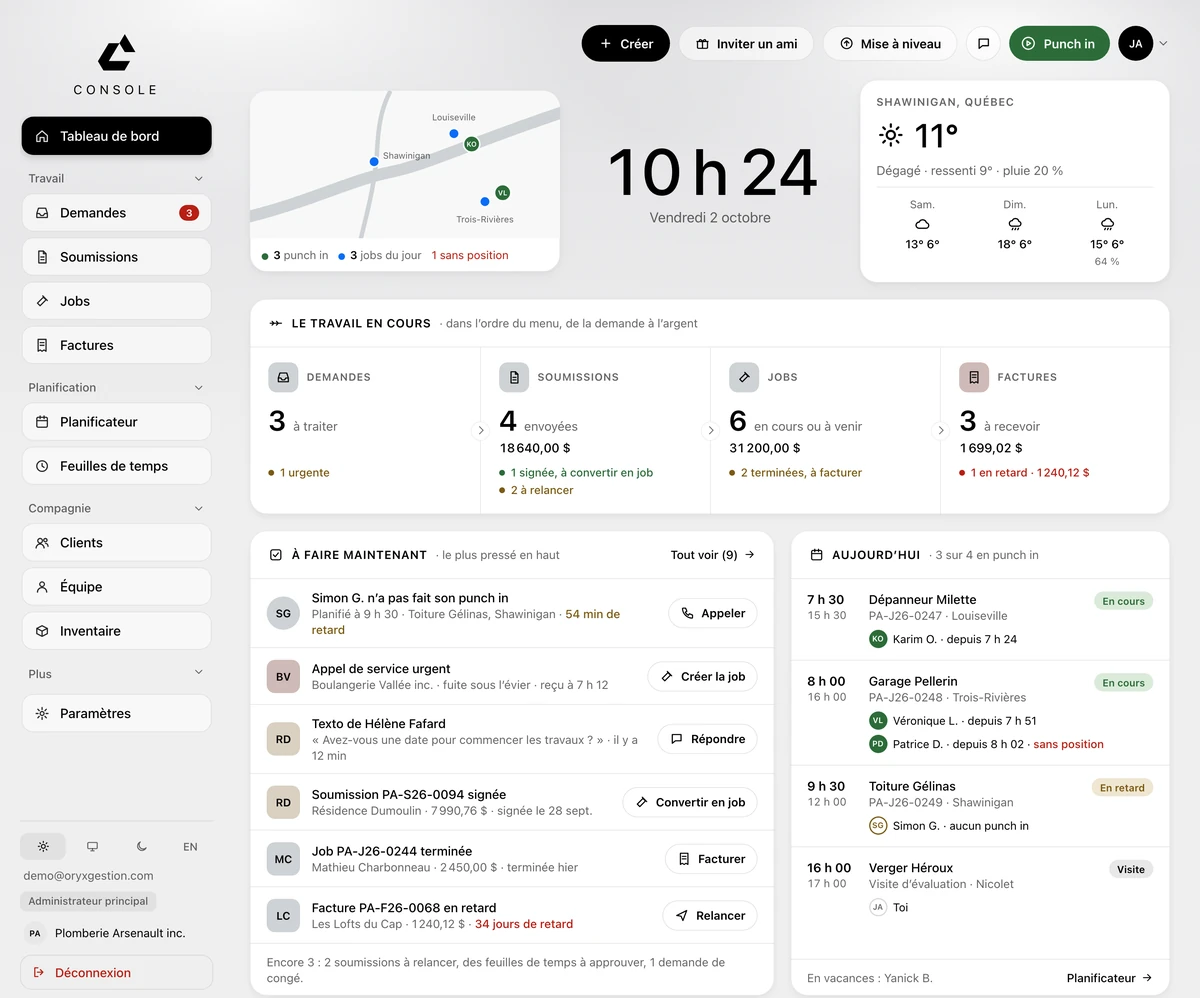Open the user account dropdown chevron
This screenshot has height=998, width=1200.
pos(1163,44)
